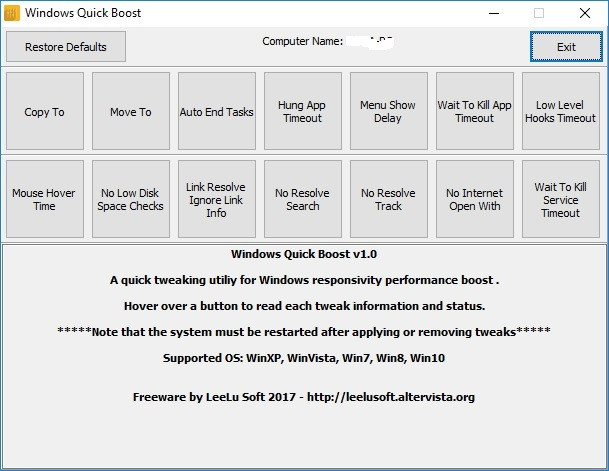The image size is (609, 471).
Task: Select Low Level Hooks Timeout
Action: pyautogui.click(x=561, y=111)
